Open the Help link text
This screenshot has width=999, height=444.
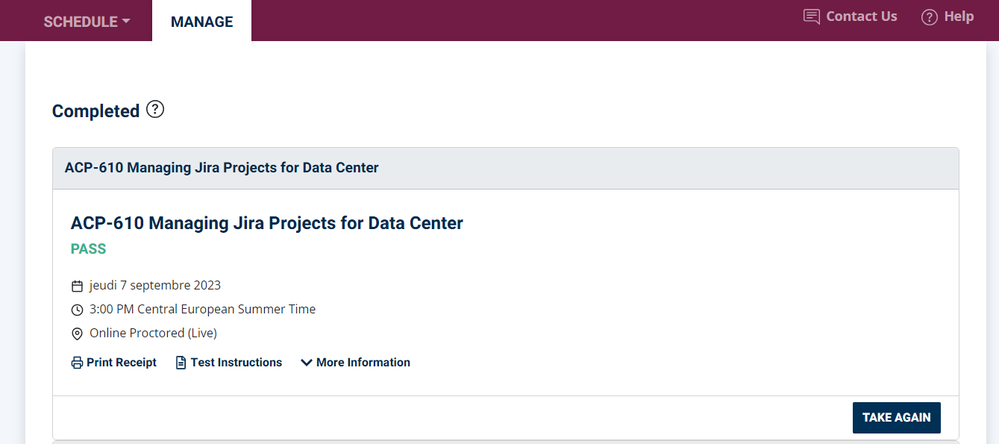958,16
